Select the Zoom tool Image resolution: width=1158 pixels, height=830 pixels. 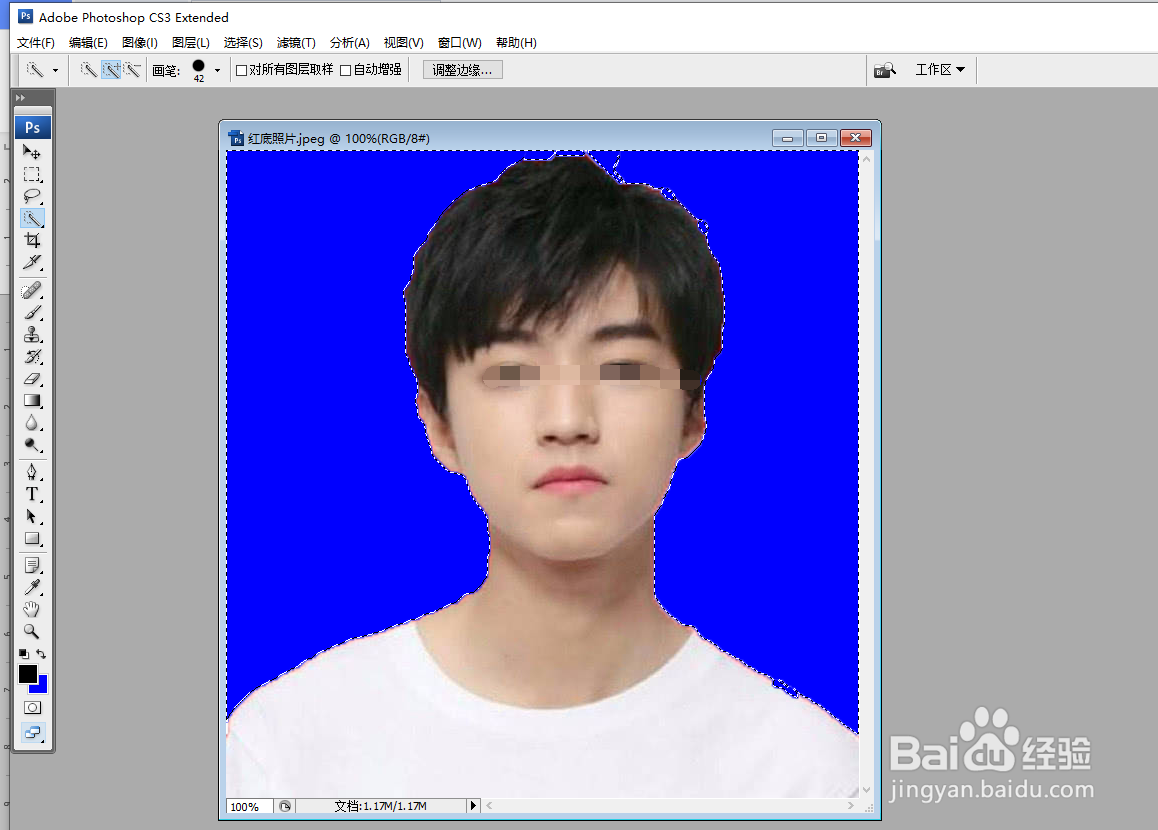tap(33, 631)
